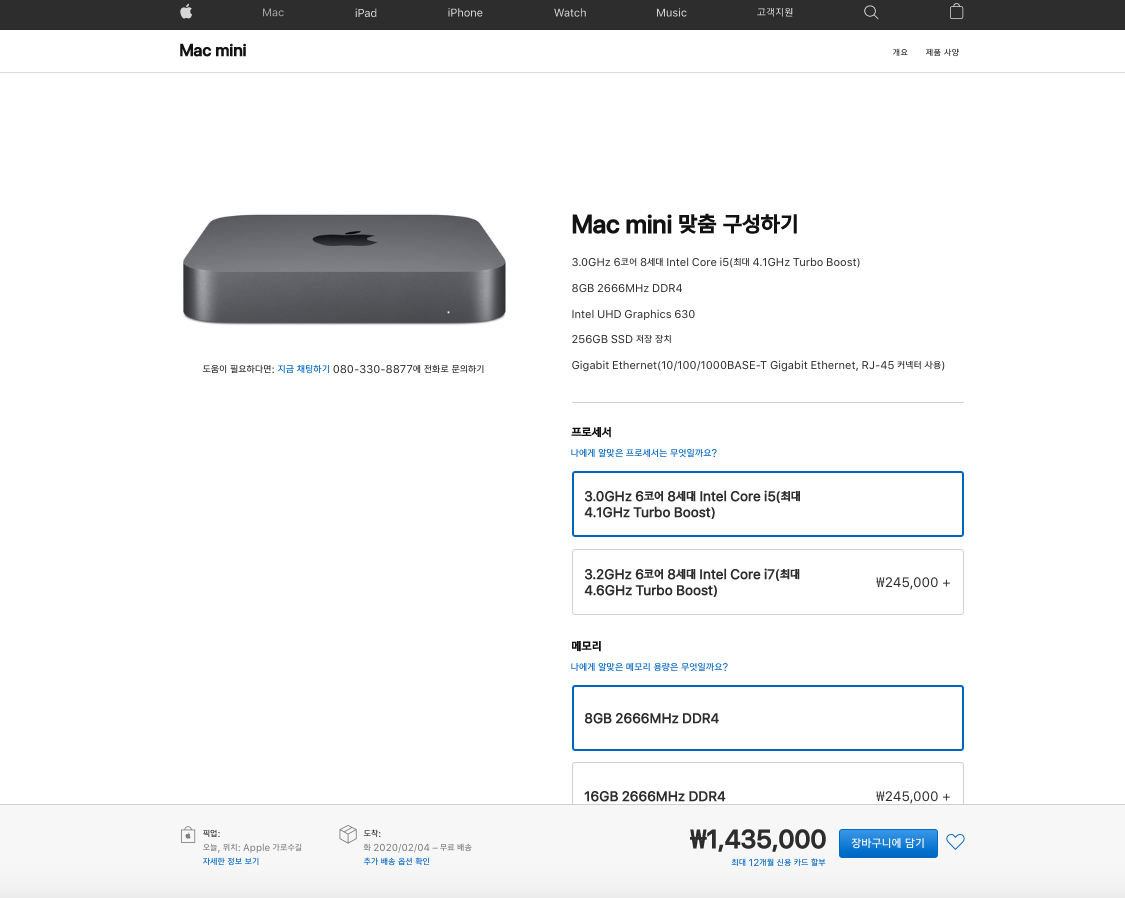Image resolution: width=1125 pixels, height=898 pixels.
Task: Switch to 제품 사양 tab
Action: [942, 52]
